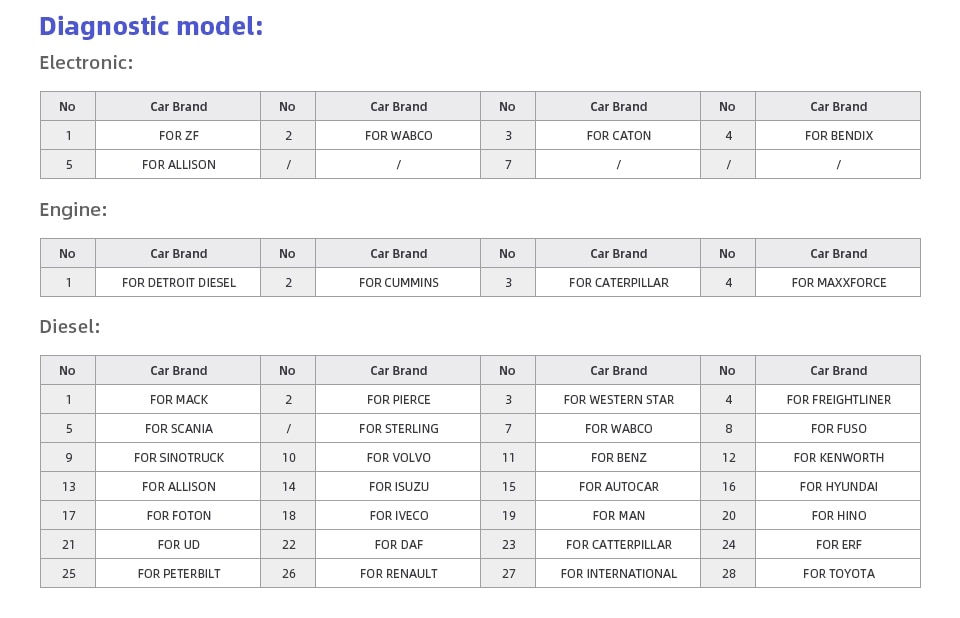
Task: Select the FOR BENDIX cell
Action: coord(838,135)
